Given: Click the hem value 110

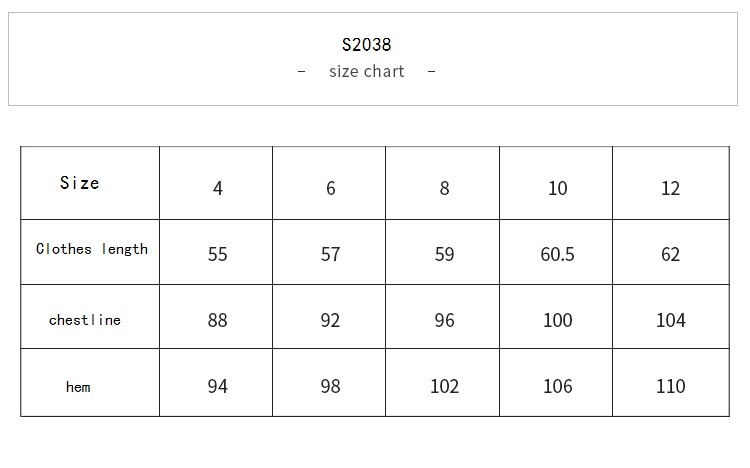Looking at the screenshot, I should point(671,386).
